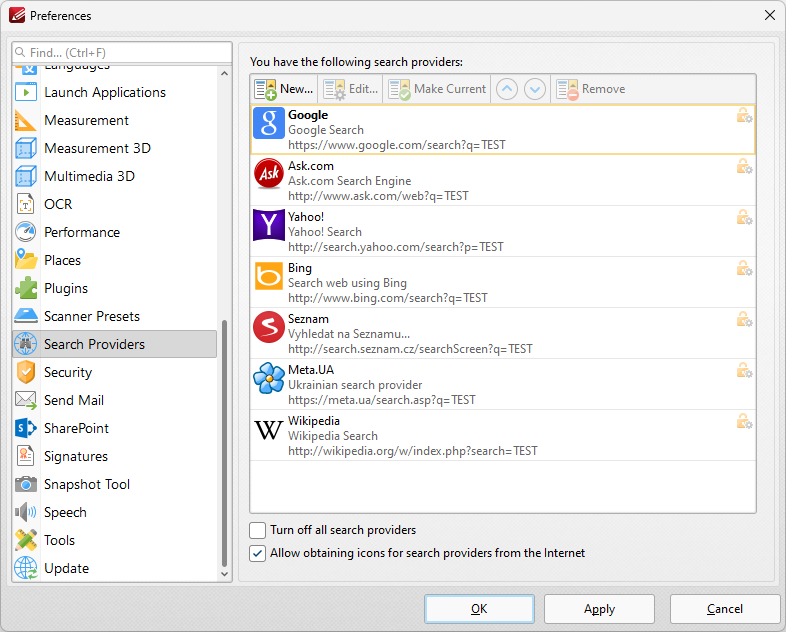The image size is (786, 632).
Task: Open the Multimedia 3D preferences
Action: click(115, 176)
